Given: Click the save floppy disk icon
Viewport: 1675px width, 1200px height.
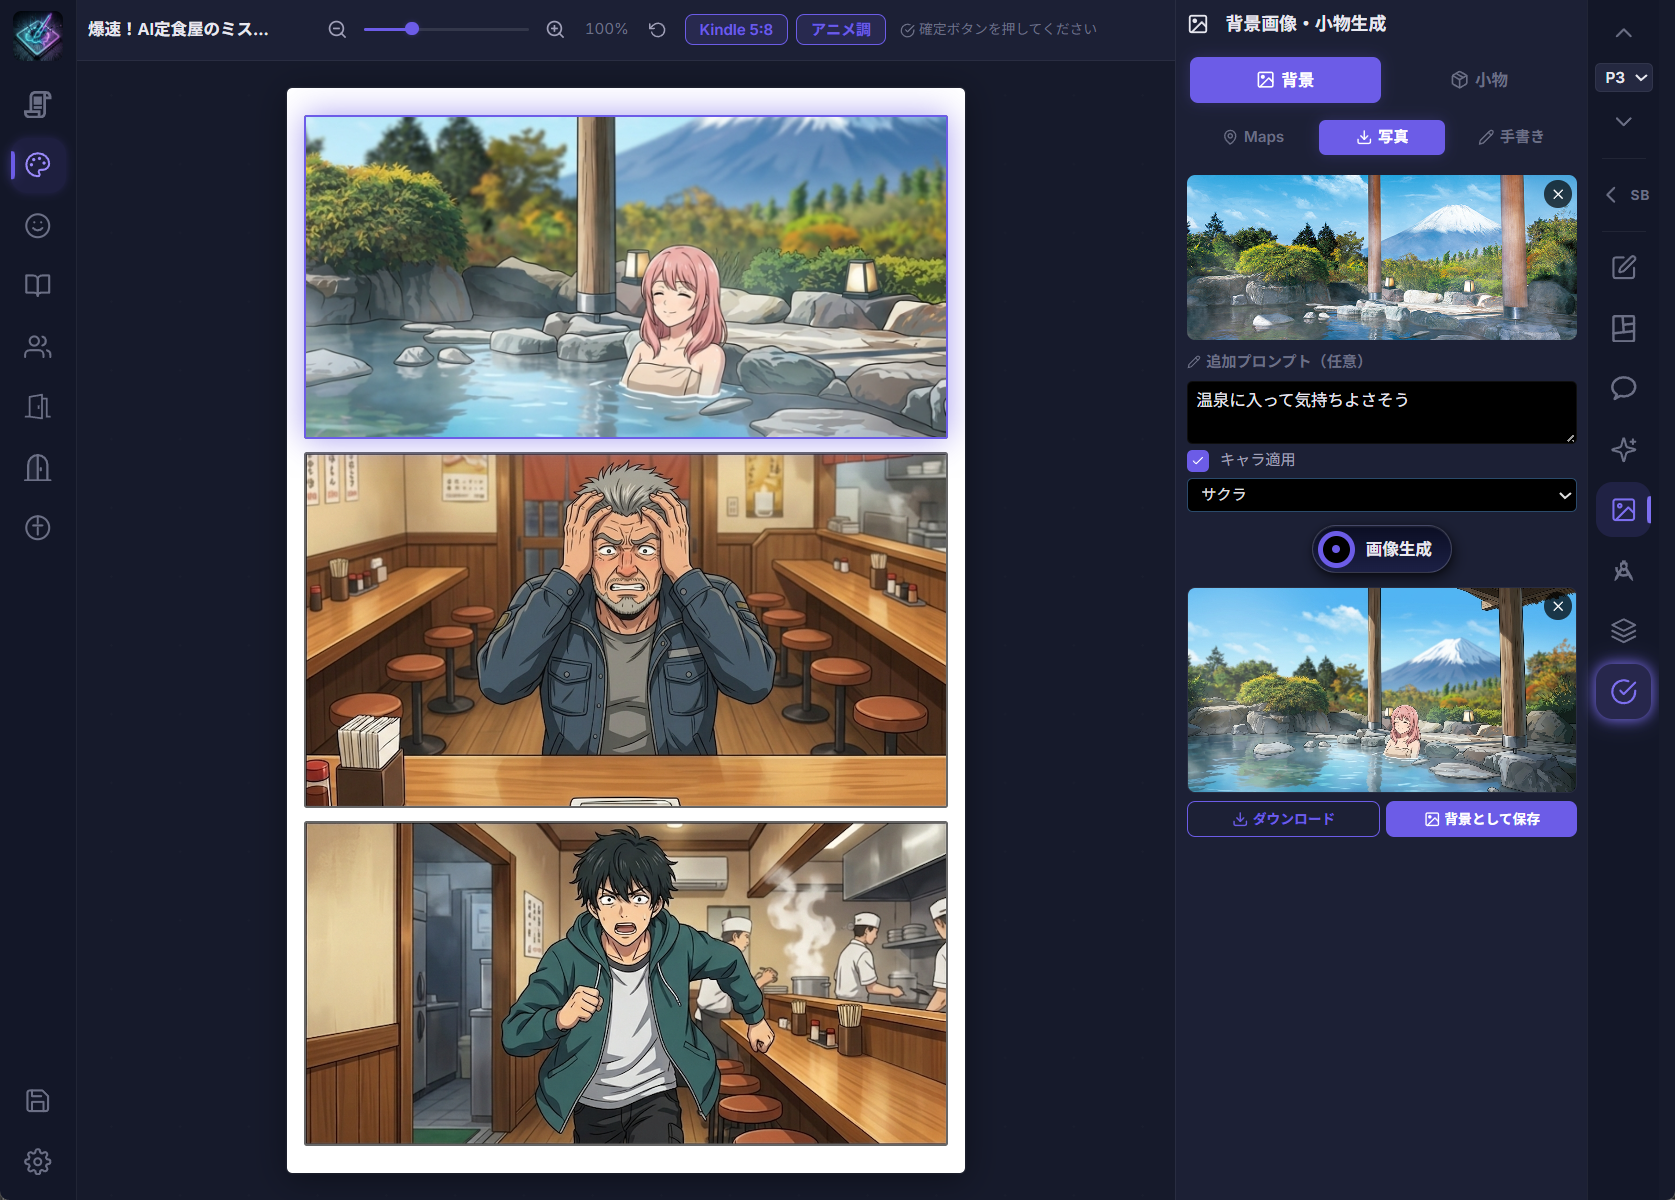Looking at the screenshot, I should (38, 1101).
